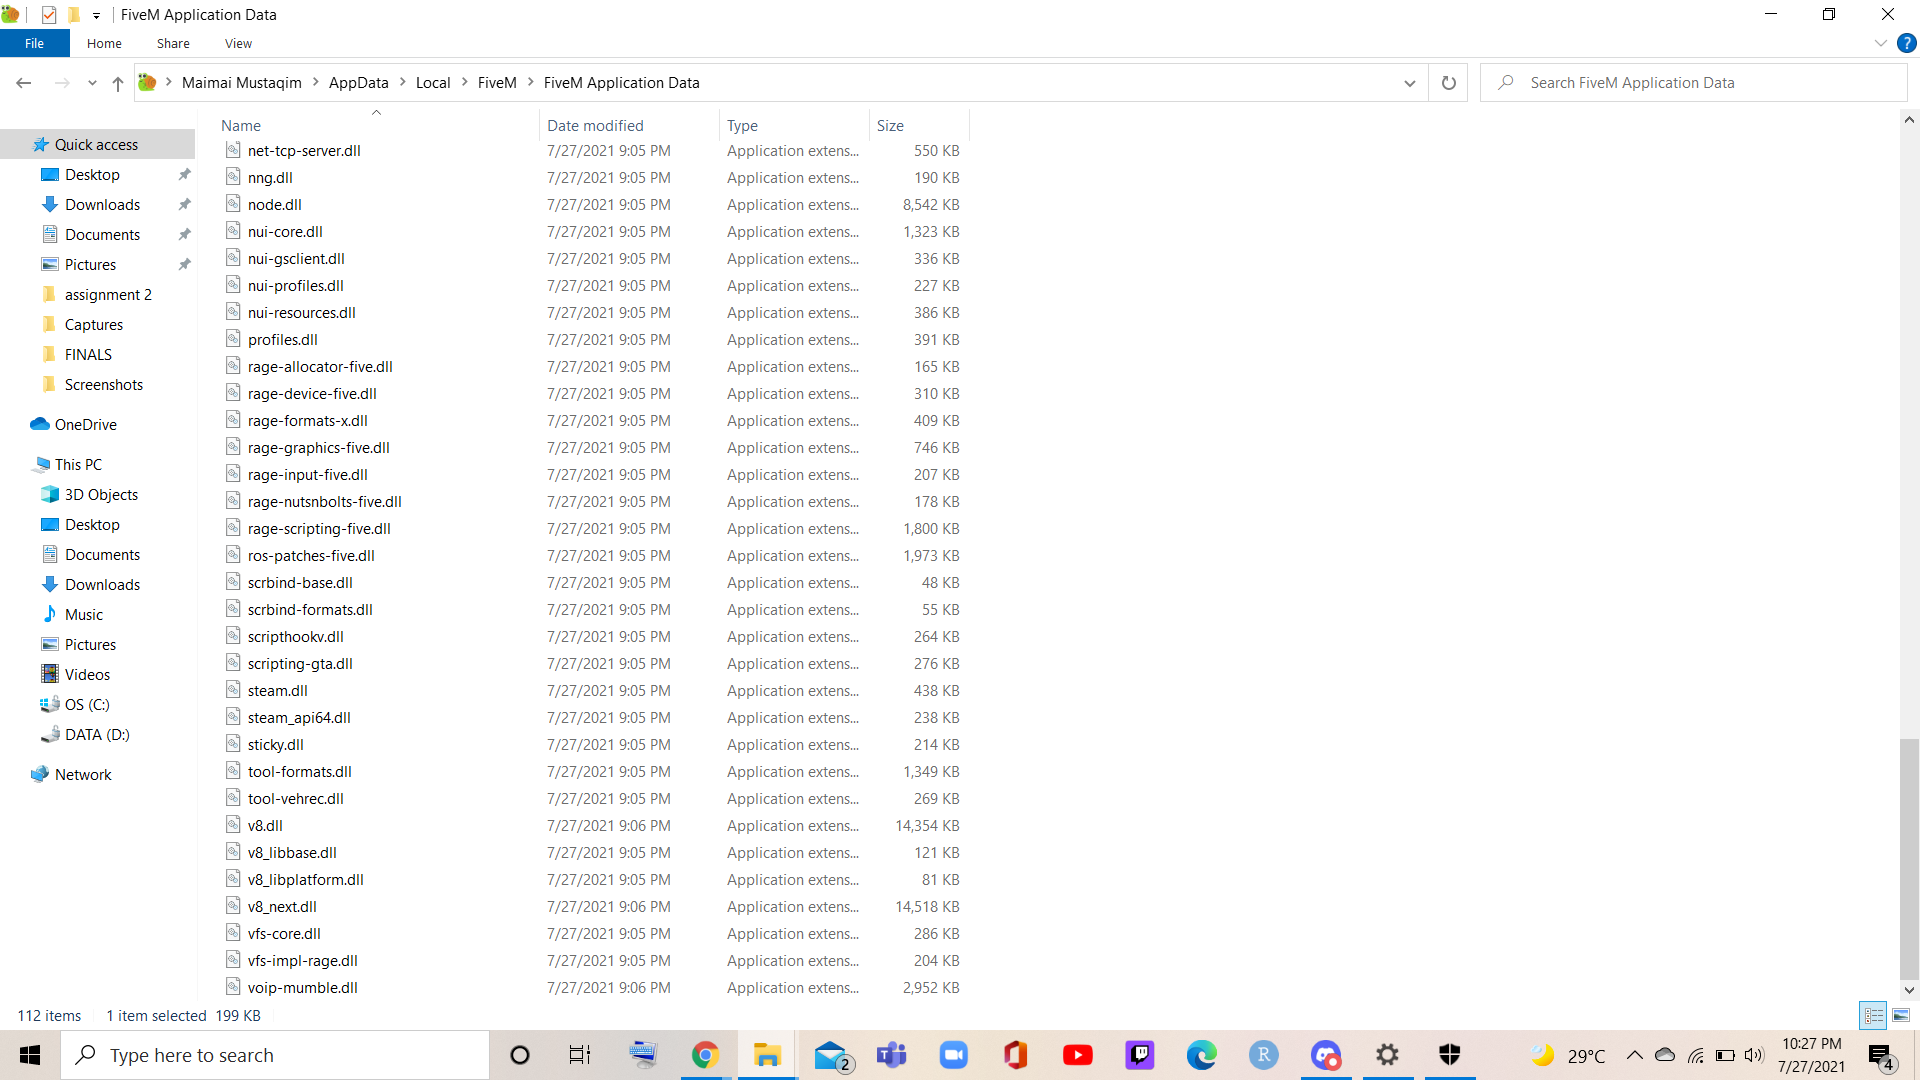Open Music under This PC
Screen dimensions: 1920x1080
coord(84,614)
